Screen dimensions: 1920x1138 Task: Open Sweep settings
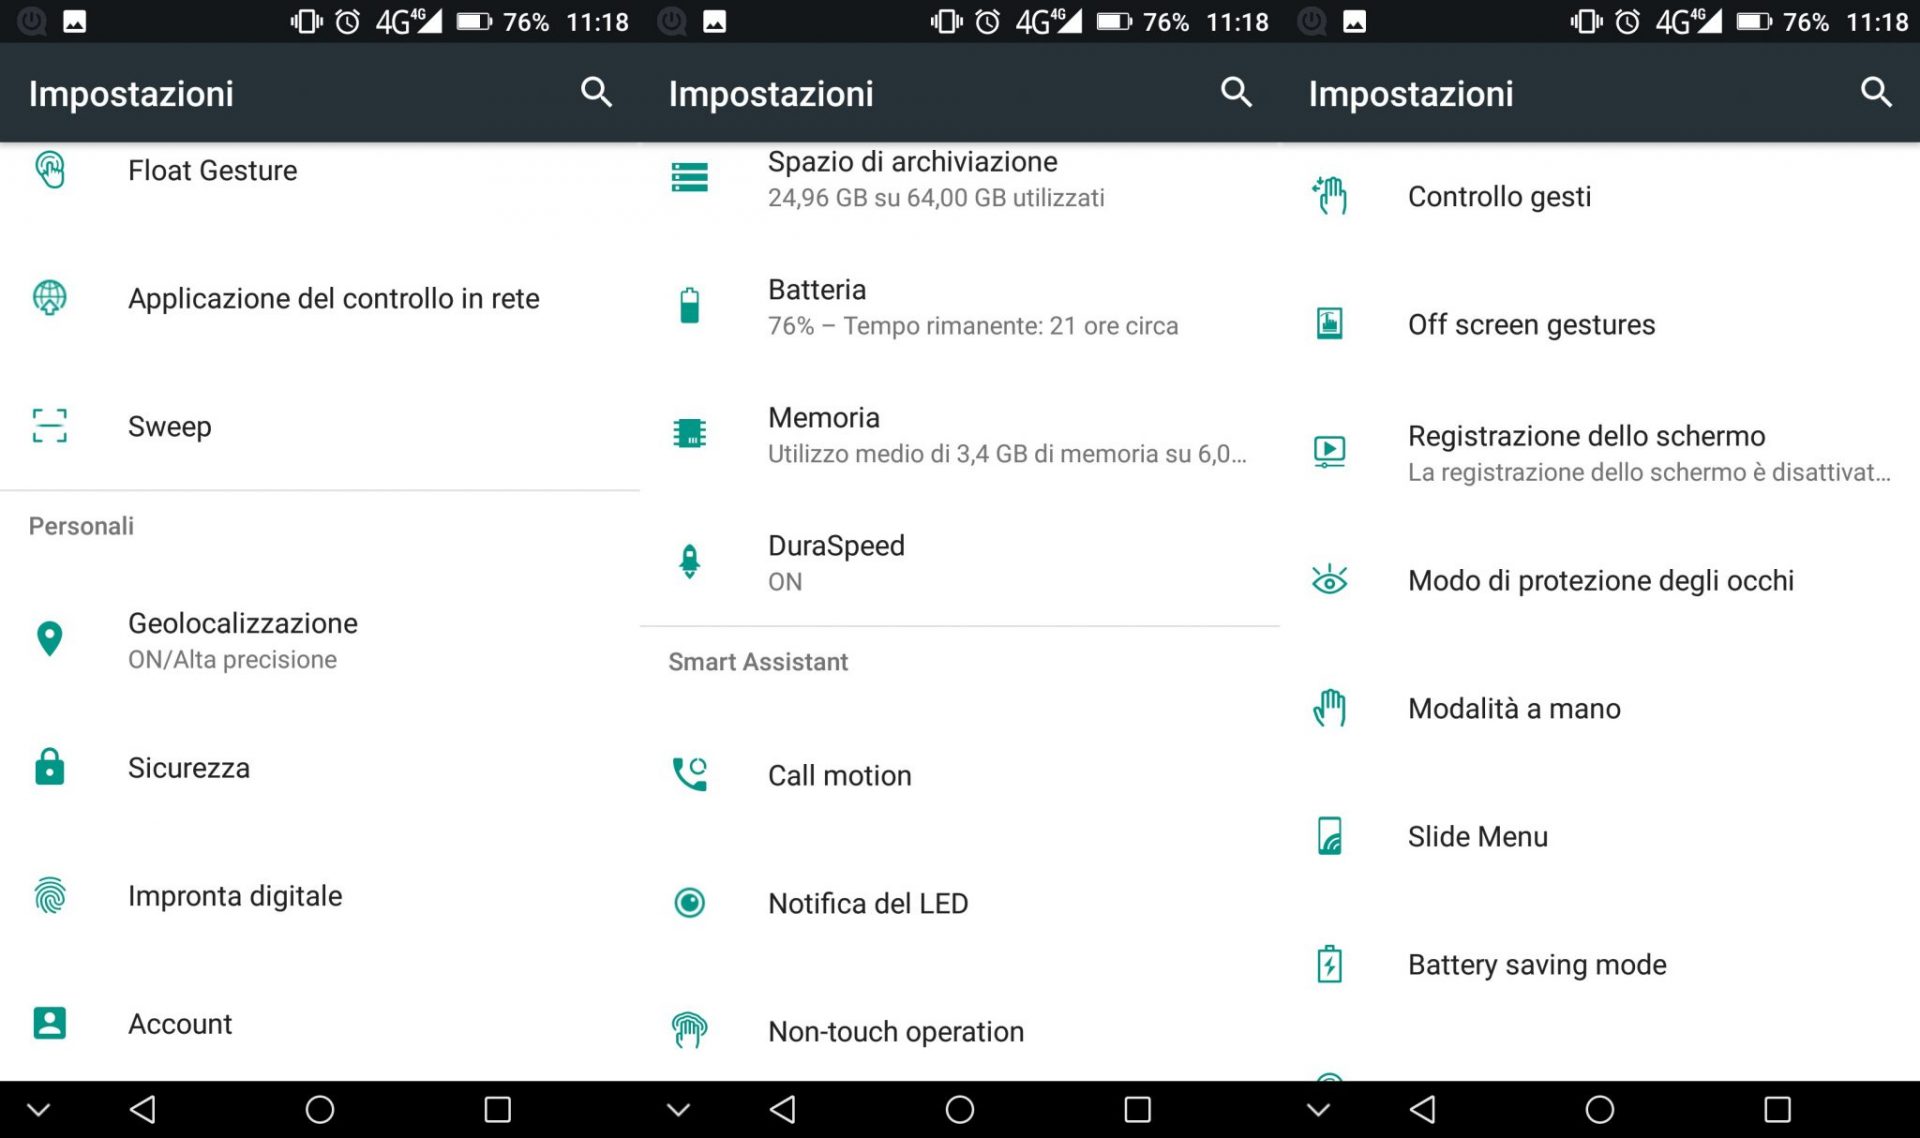coord(167,425)
